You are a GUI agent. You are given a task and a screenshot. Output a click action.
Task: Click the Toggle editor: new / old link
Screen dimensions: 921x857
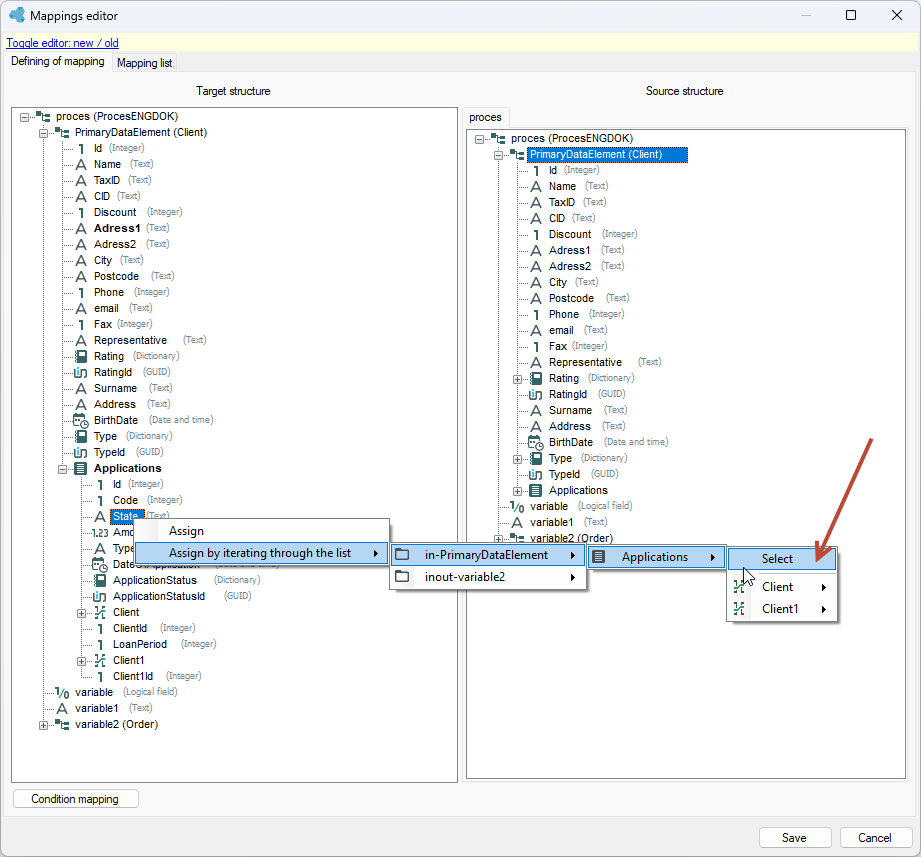62,43
